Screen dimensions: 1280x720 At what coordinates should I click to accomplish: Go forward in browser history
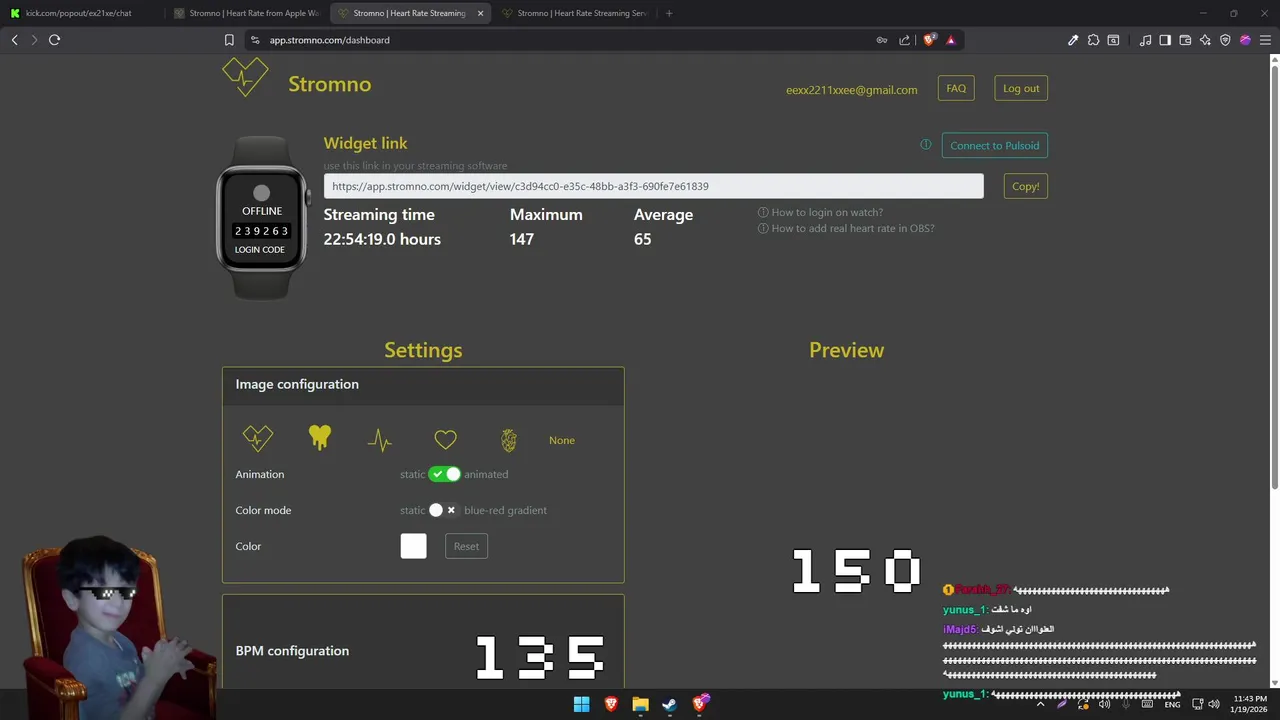click(x=34, y=40)
